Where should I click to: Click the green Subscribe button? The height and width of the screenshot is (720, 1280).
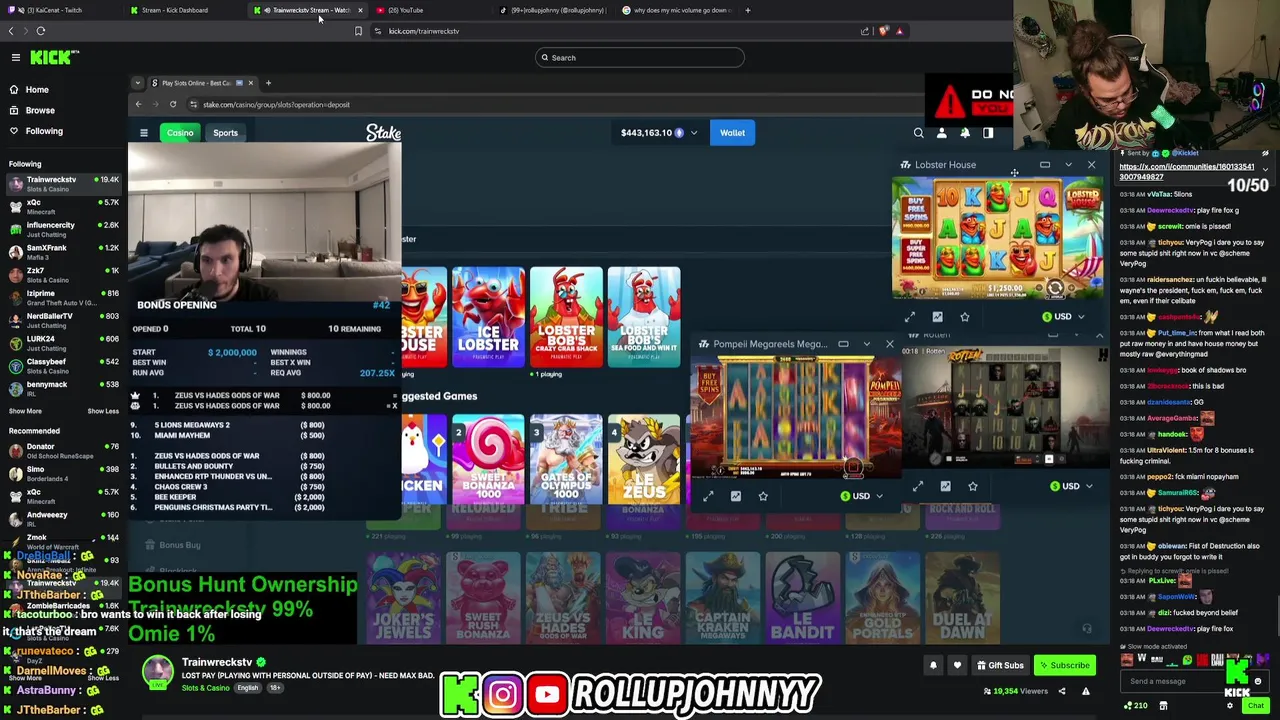tap(1064, 665)
